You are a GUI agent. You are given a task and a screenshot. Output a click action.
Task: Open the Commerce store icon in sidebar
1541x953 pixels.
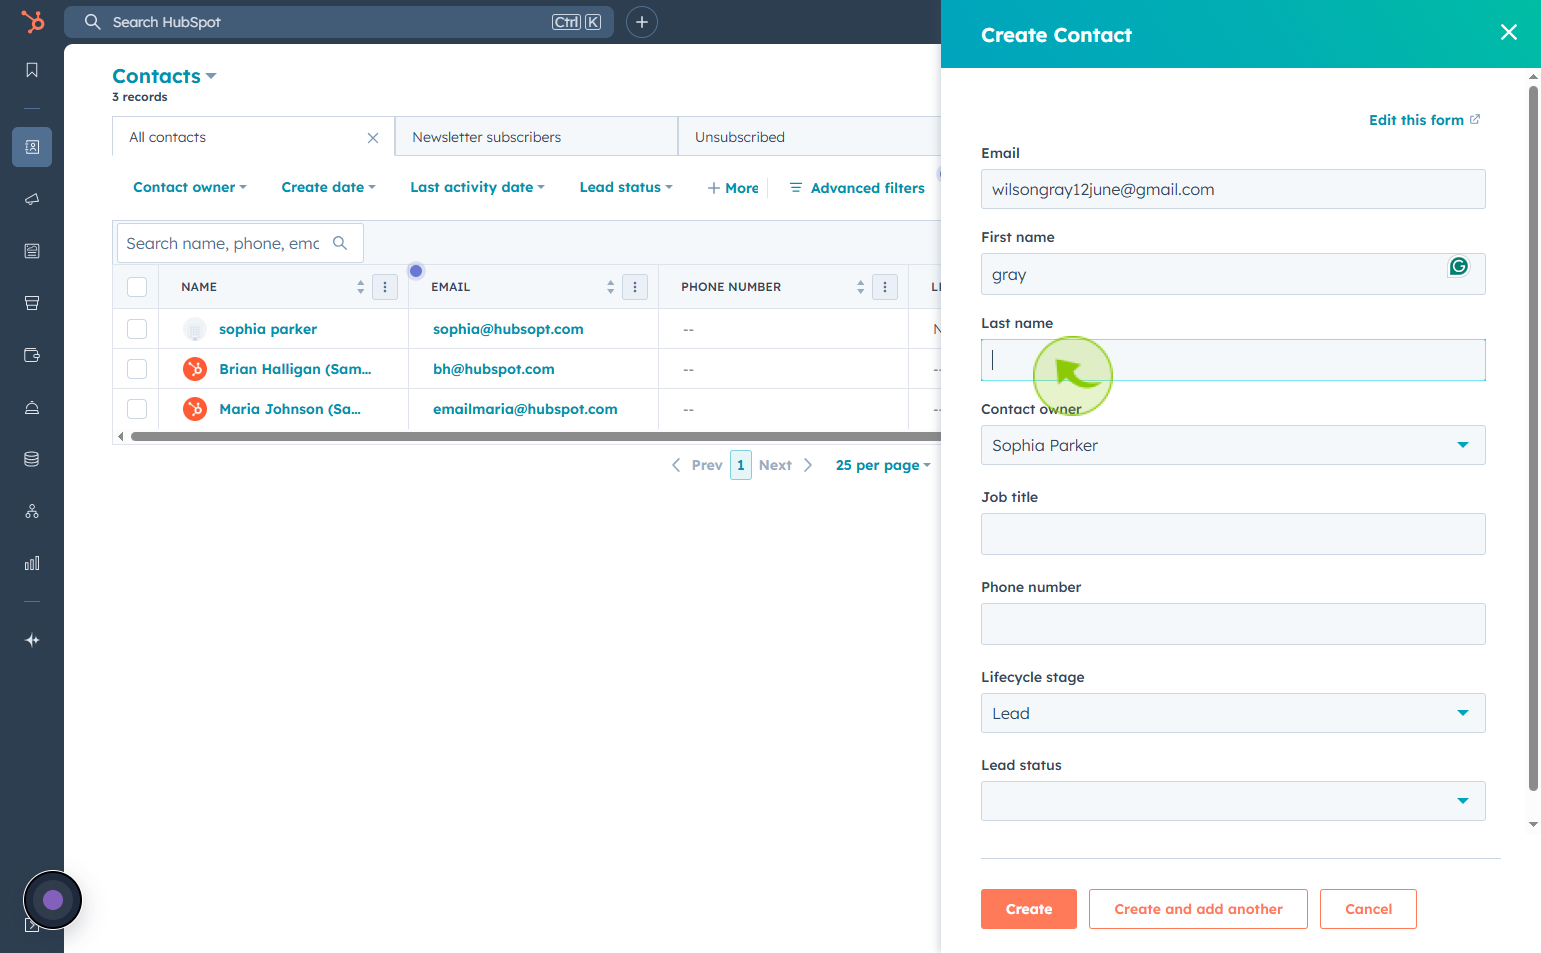(32, 303)
